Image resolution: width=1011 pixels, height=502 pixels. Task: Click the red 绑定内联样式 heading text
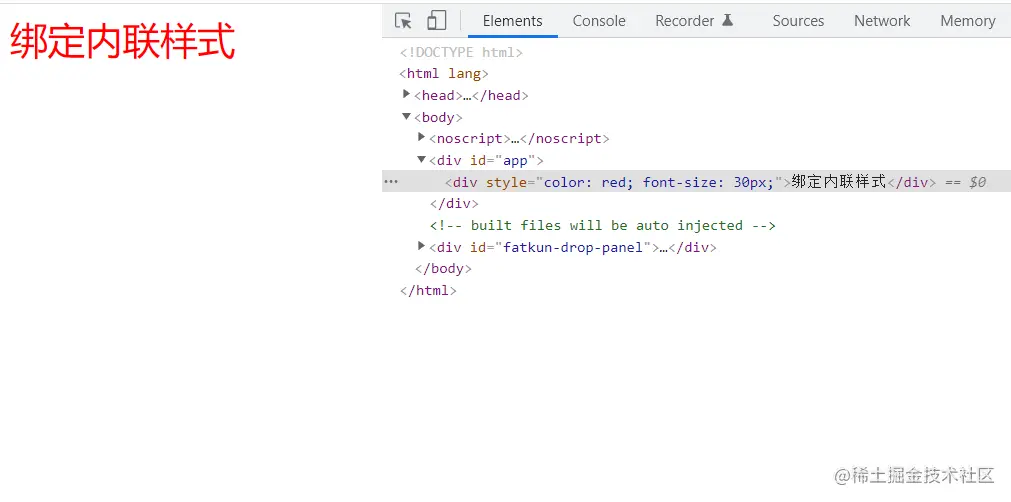click(123, 43)
